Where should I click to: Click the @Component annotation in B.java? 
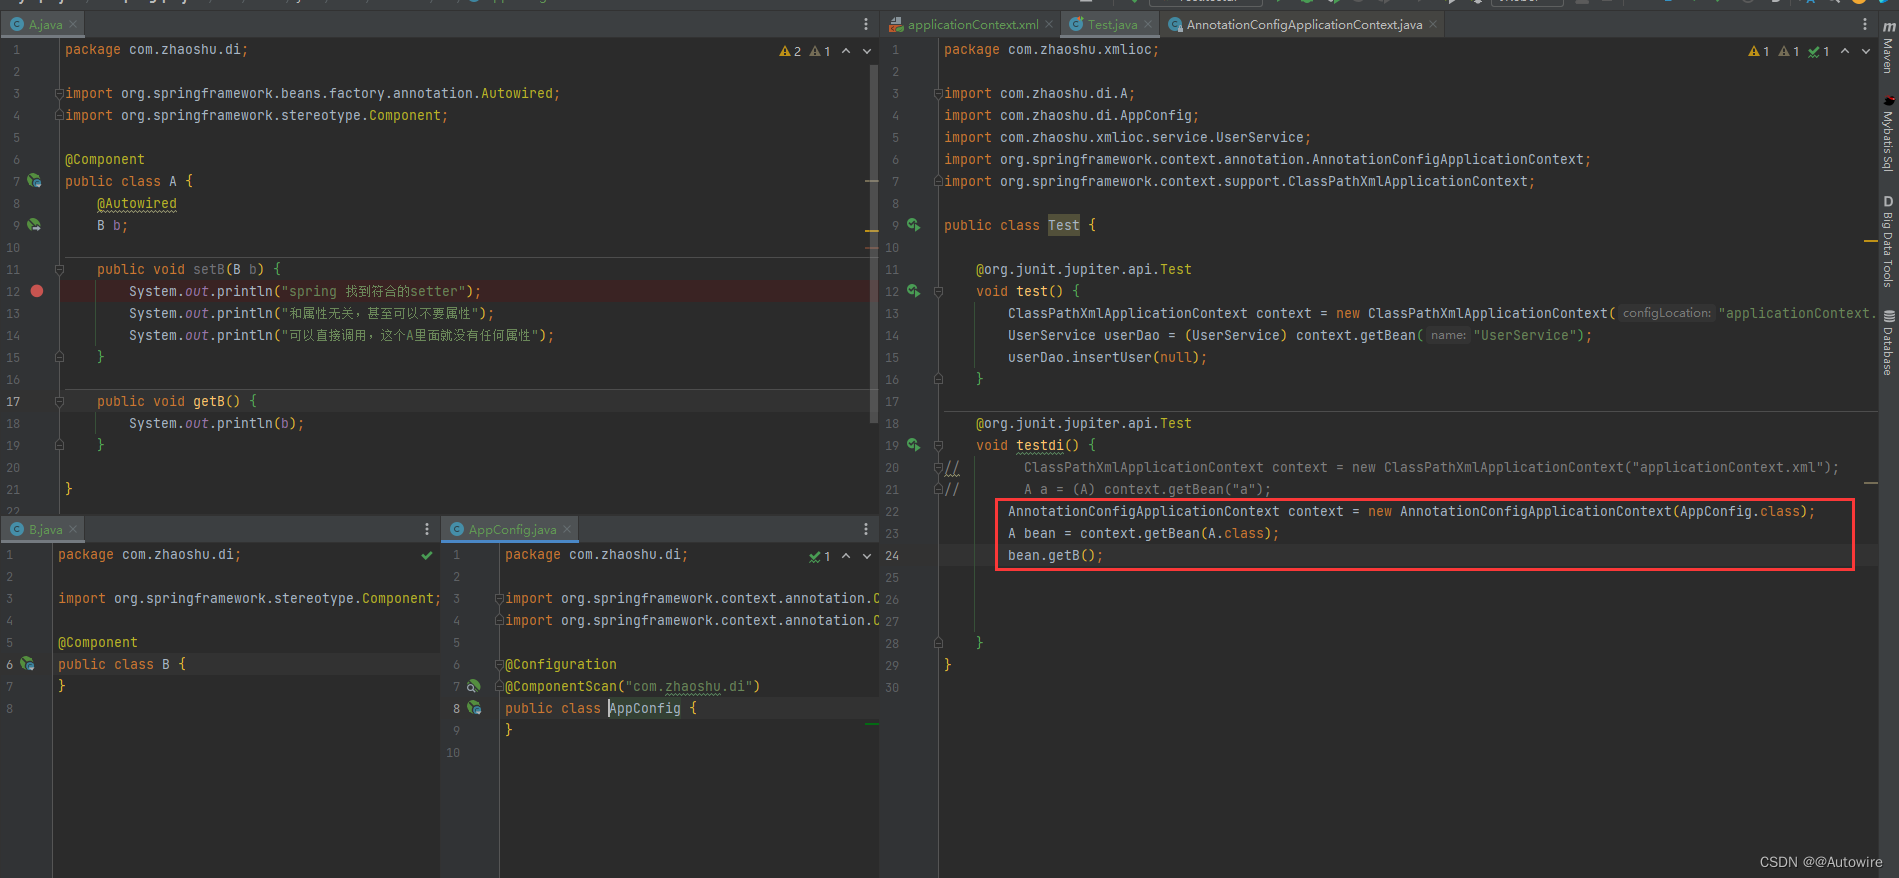pyautogui.click(x=98, y=642)
